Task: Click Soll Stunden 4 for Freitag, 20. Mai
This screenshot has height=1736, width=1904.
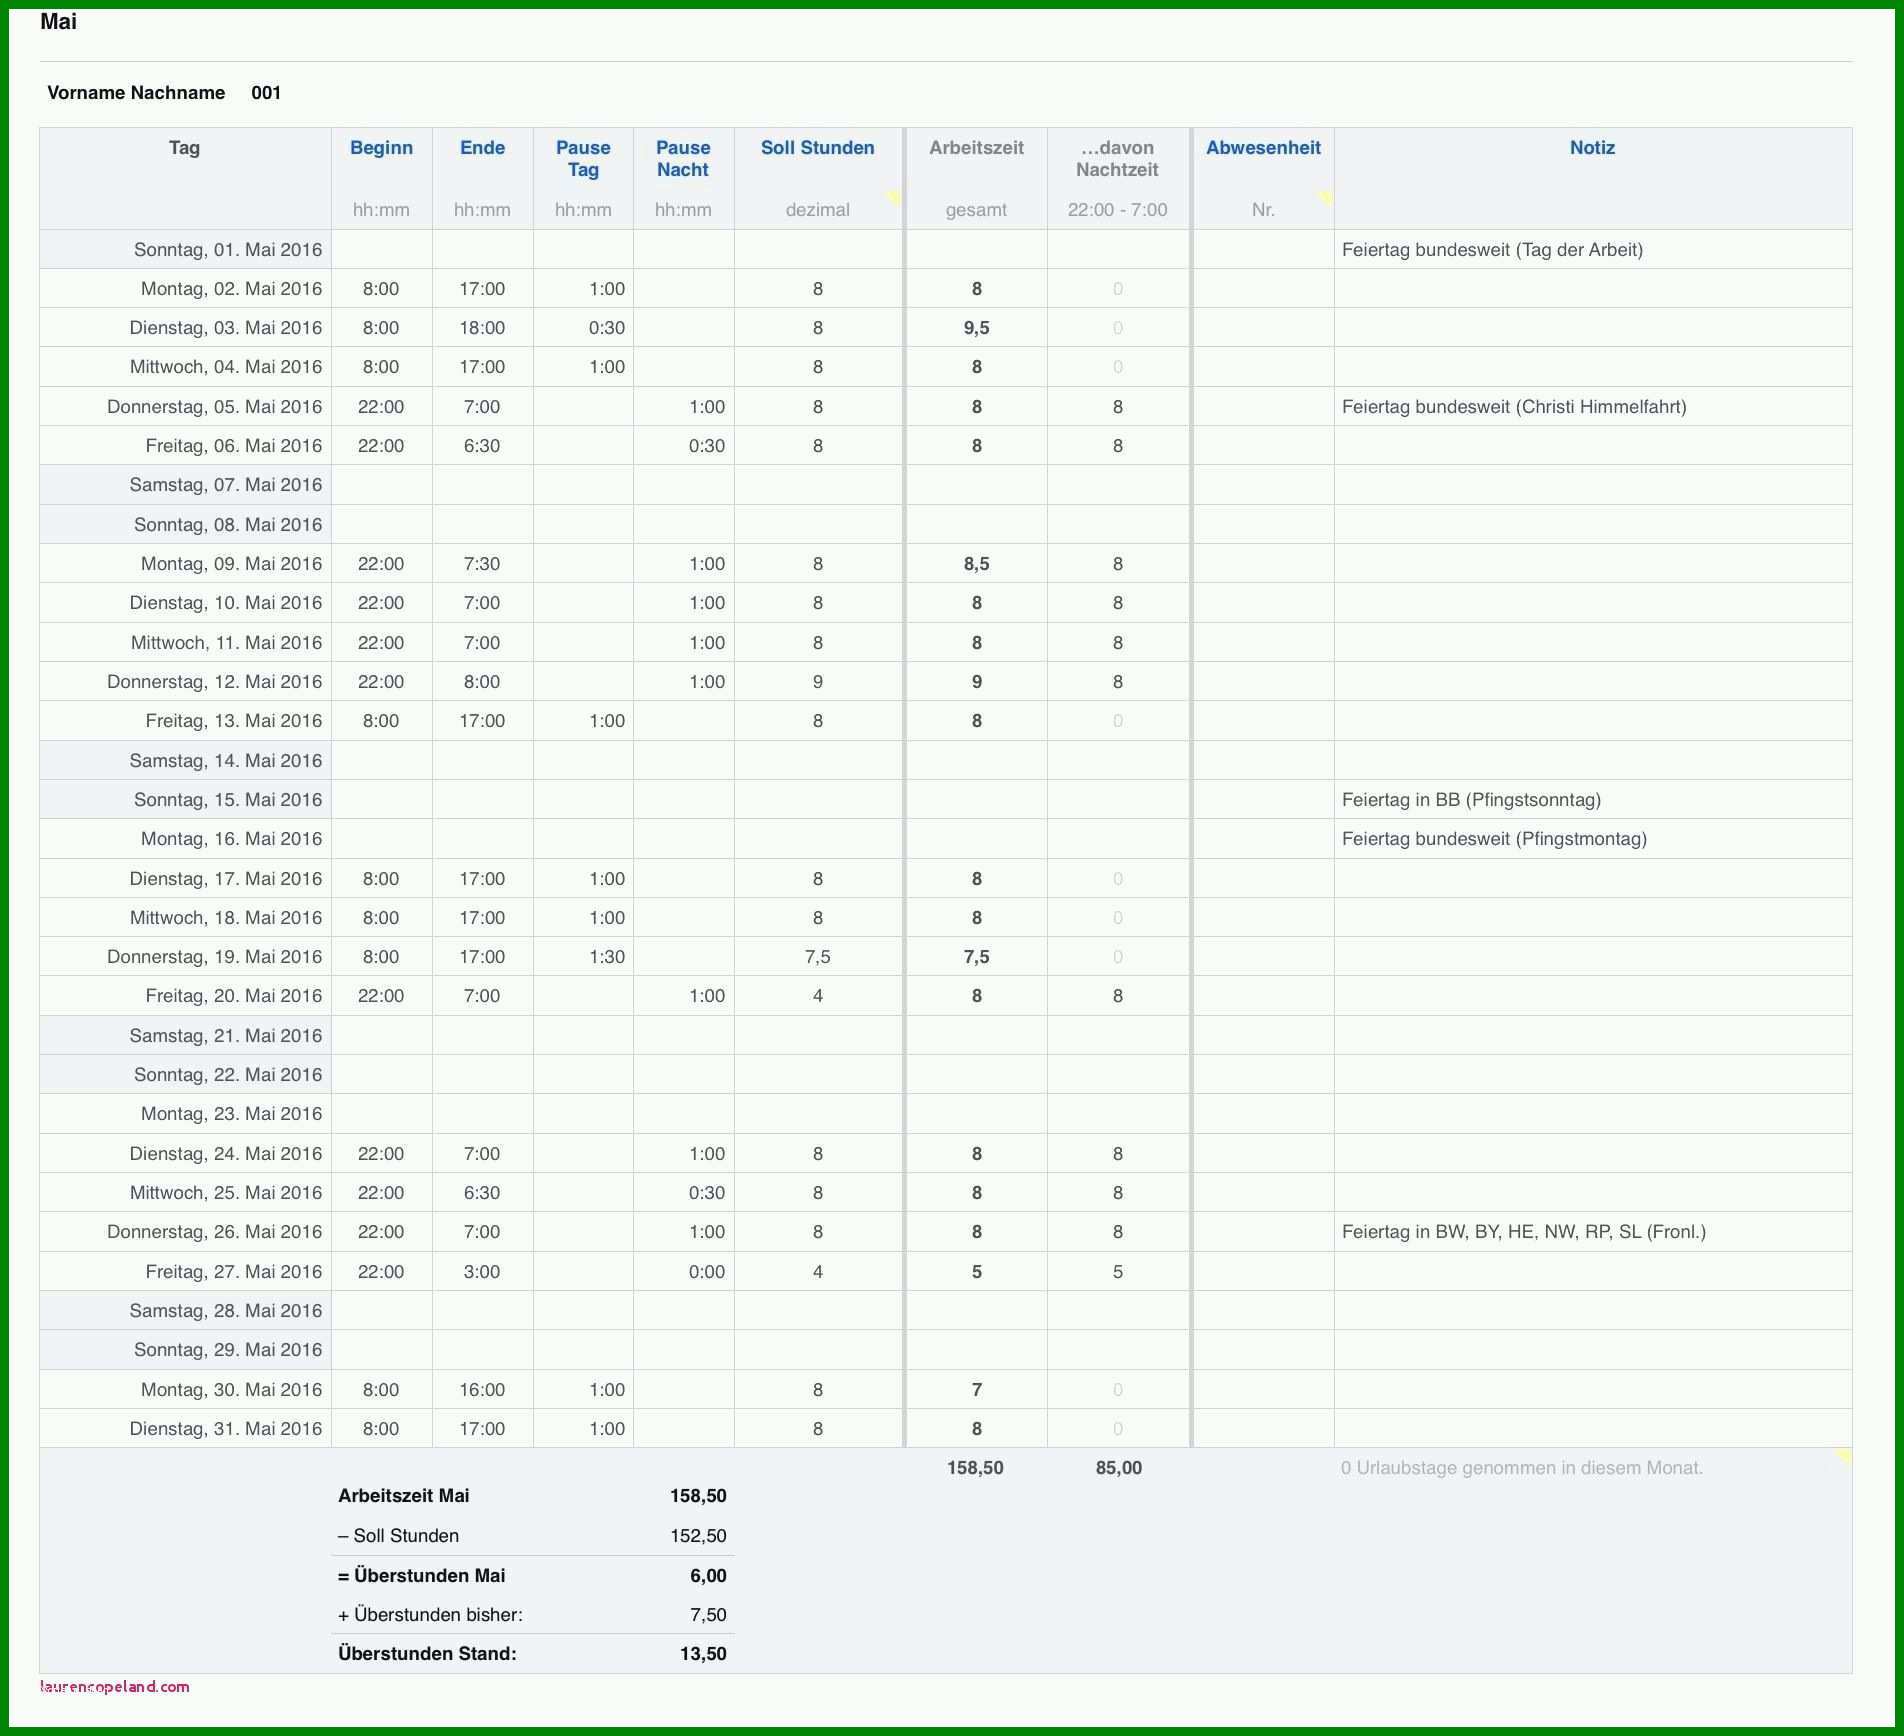Action: pyautogui.click(x=818, y=996)
